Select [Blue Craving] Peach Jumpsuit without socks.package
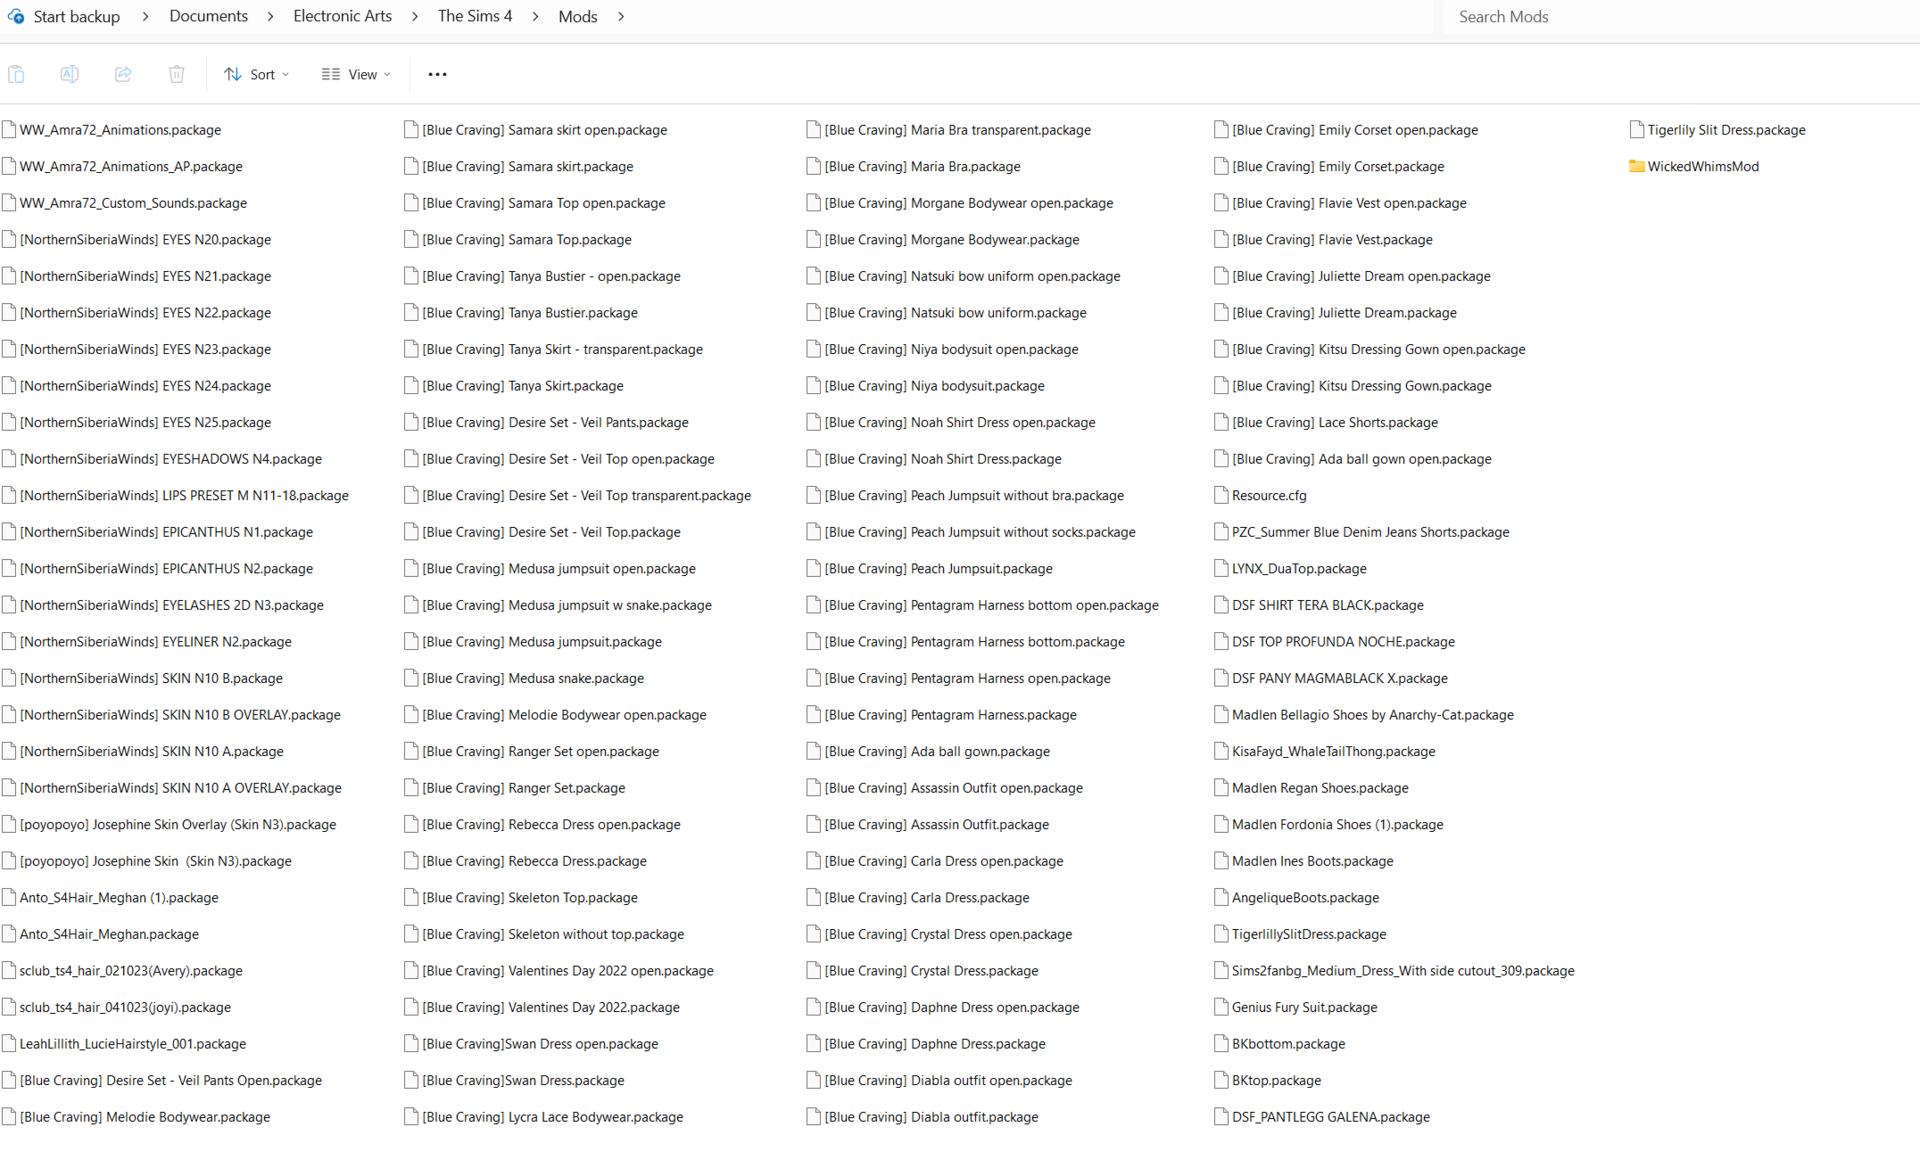 click(x=971, y=531)
